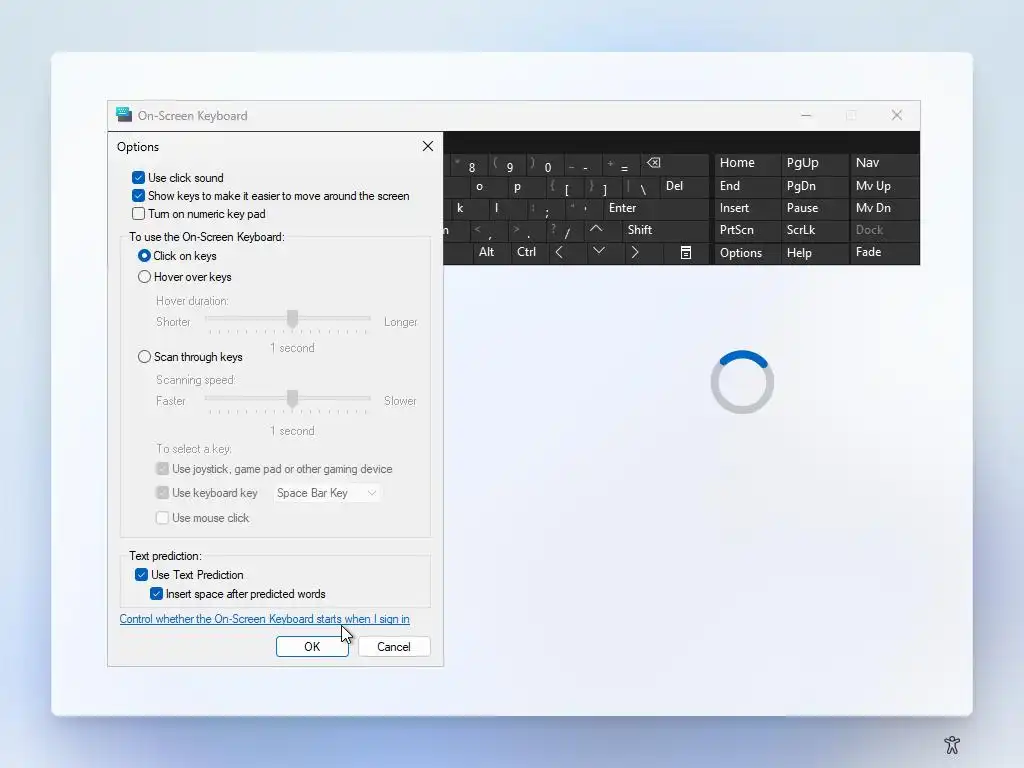Click the l key on keyboard

(x=507, y=208)
